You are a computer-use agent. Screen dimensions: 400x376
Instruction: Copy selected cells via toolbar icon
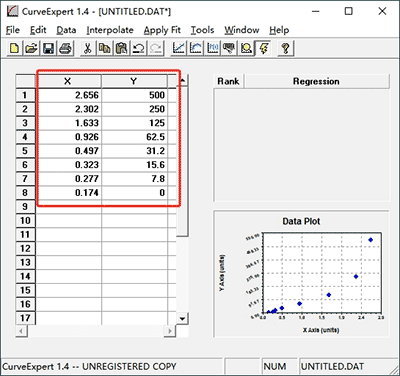(x=105, y=49)
